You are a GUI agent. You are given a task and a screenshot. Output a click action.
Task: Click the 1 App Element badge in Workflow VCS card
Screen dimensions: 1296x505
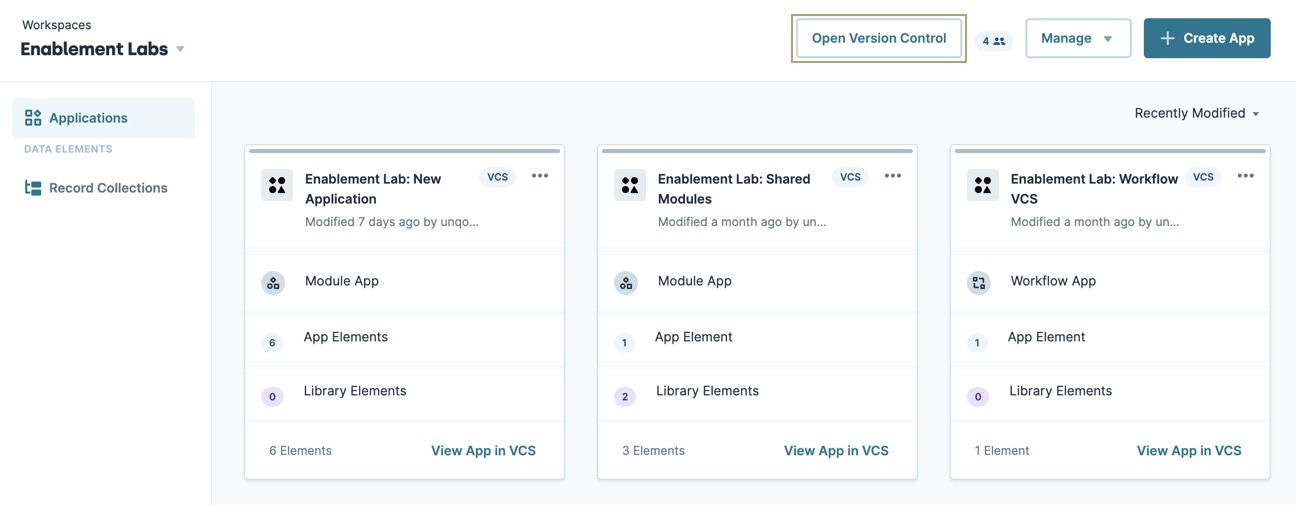(x=977, y=343)
